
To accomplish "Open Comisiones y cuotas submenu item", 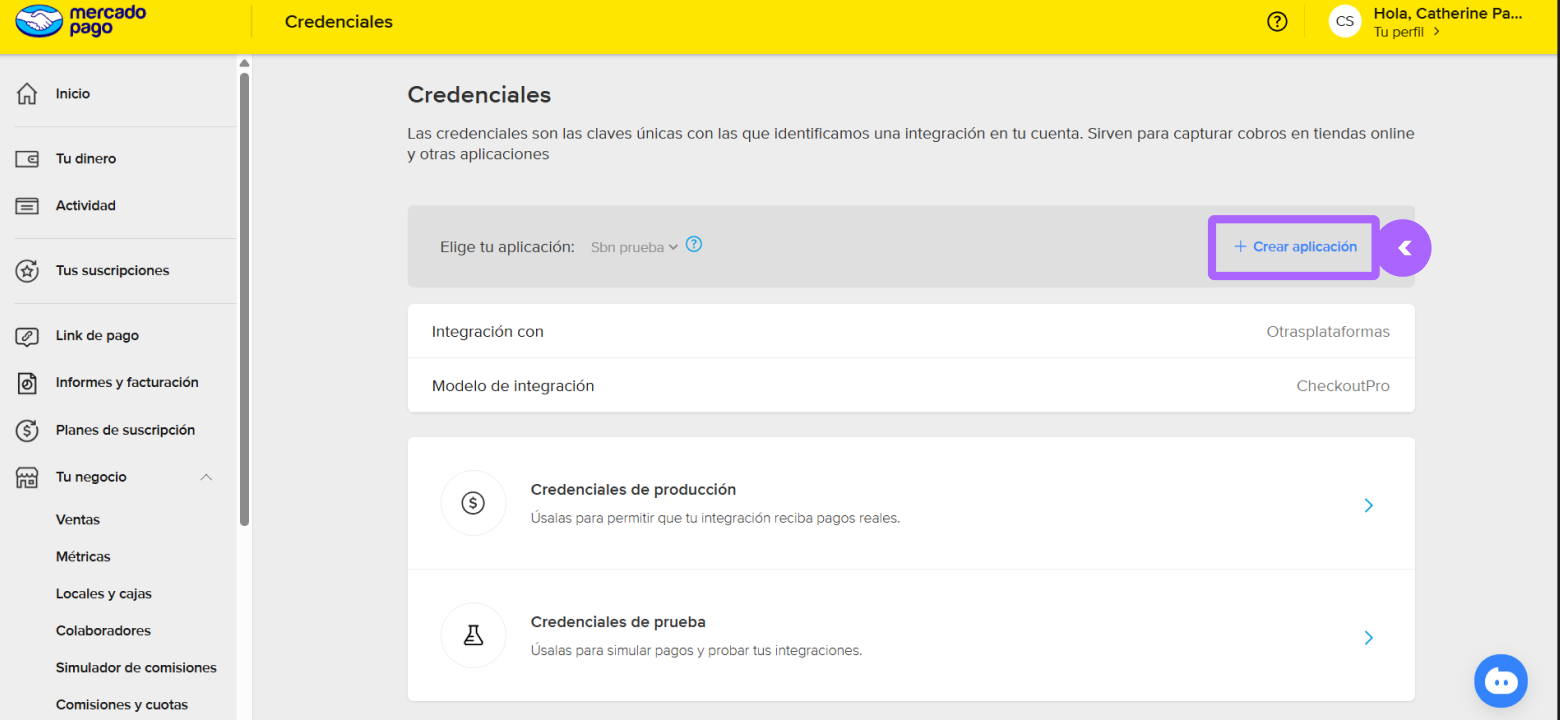I will [122, 705].
